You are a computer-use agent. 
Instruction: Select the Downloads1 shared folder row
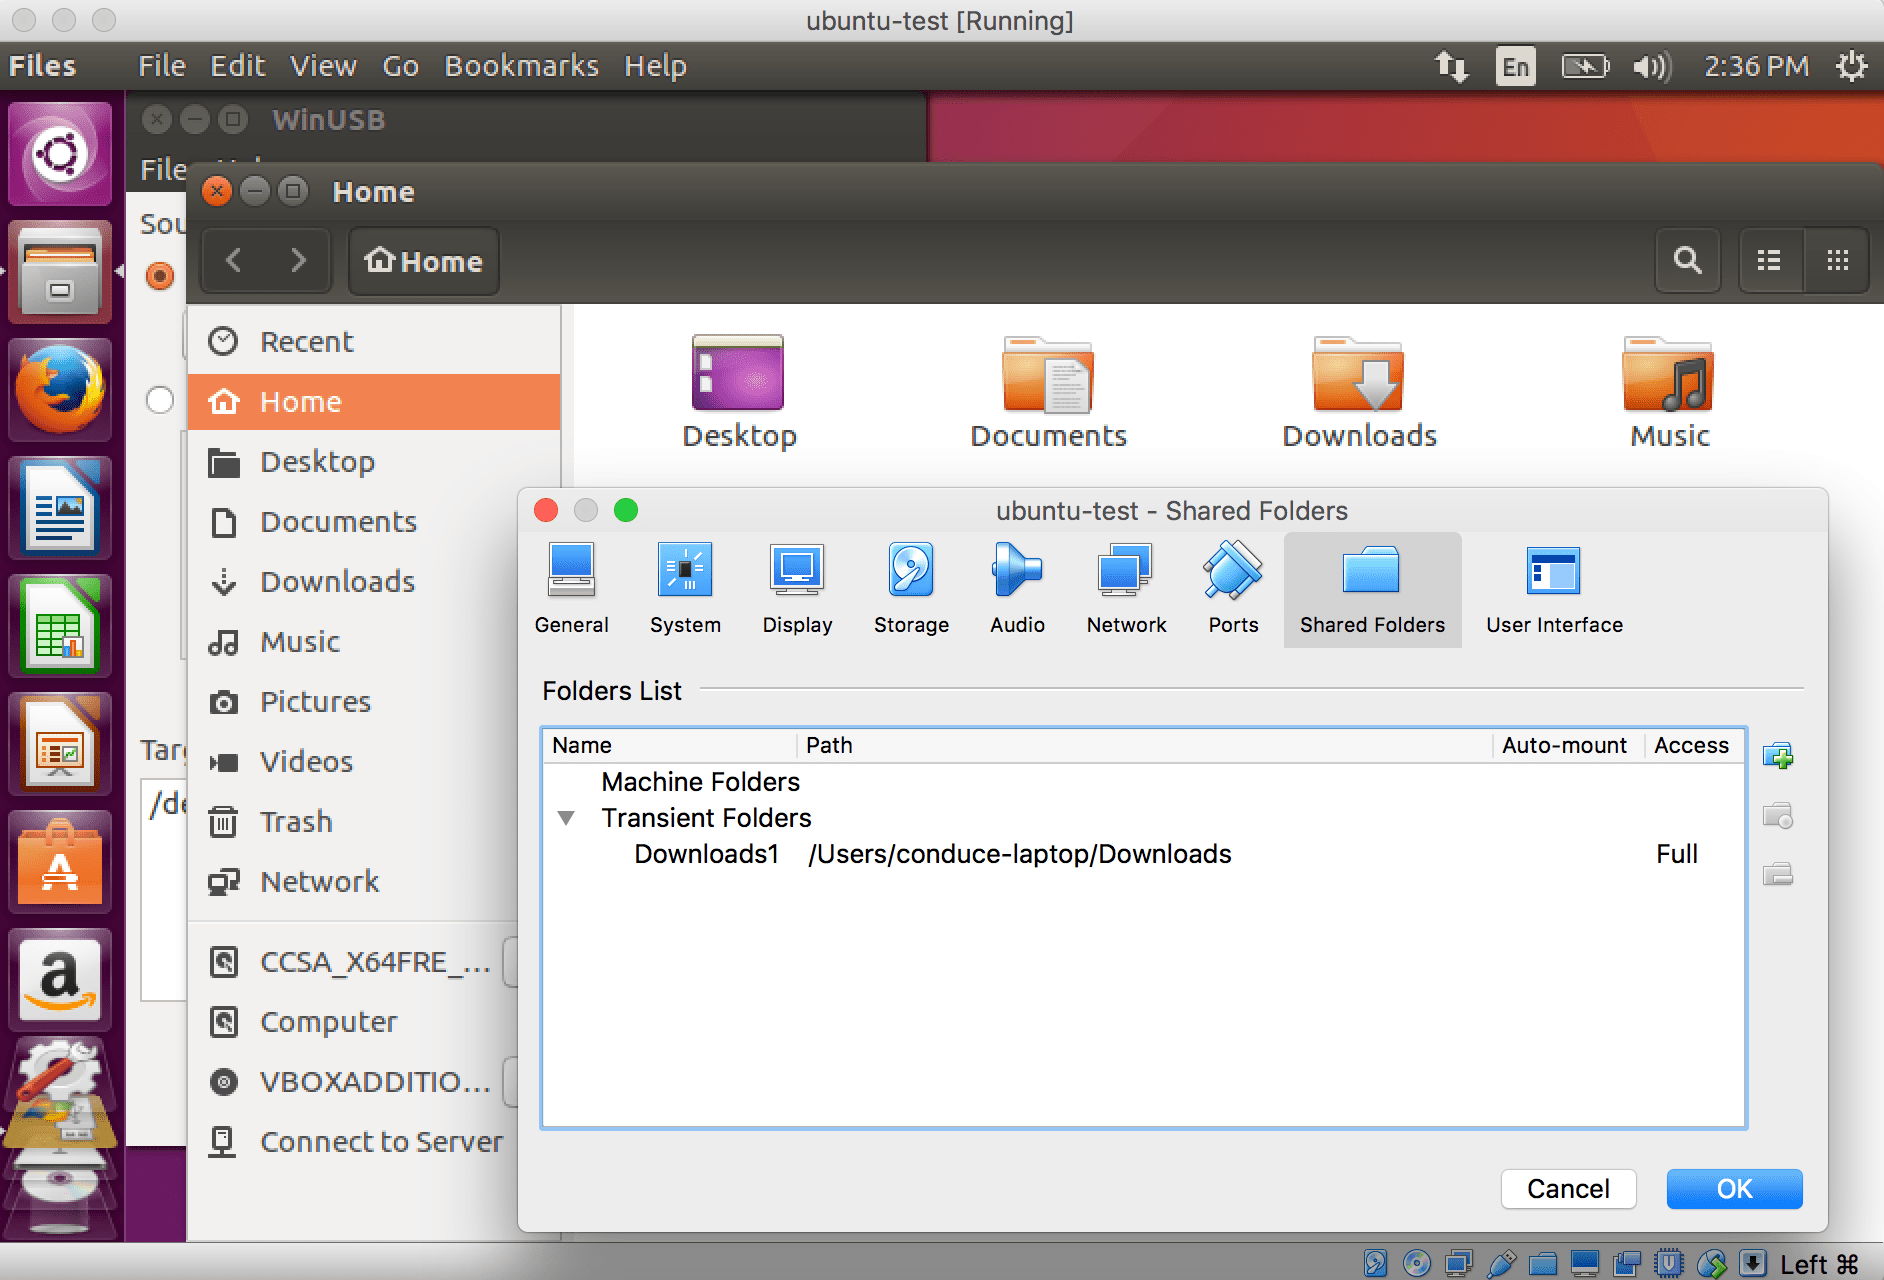coord(1143,854)
